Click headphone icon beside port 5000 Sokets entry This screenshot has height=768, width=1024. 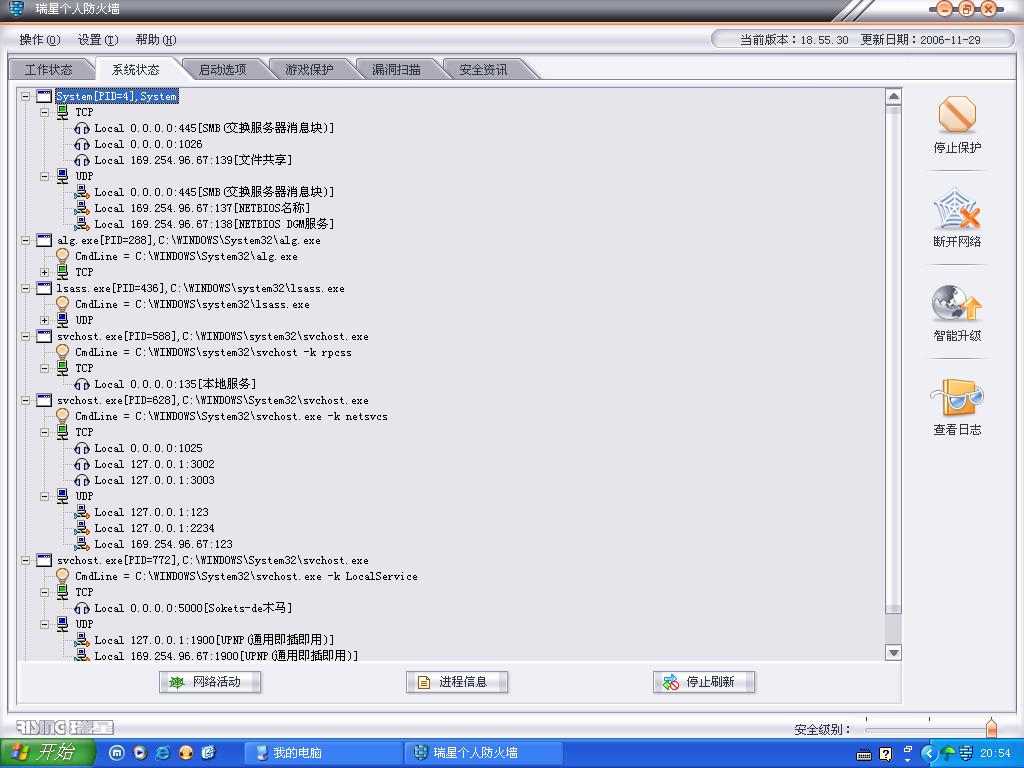(x=82, y=608)
